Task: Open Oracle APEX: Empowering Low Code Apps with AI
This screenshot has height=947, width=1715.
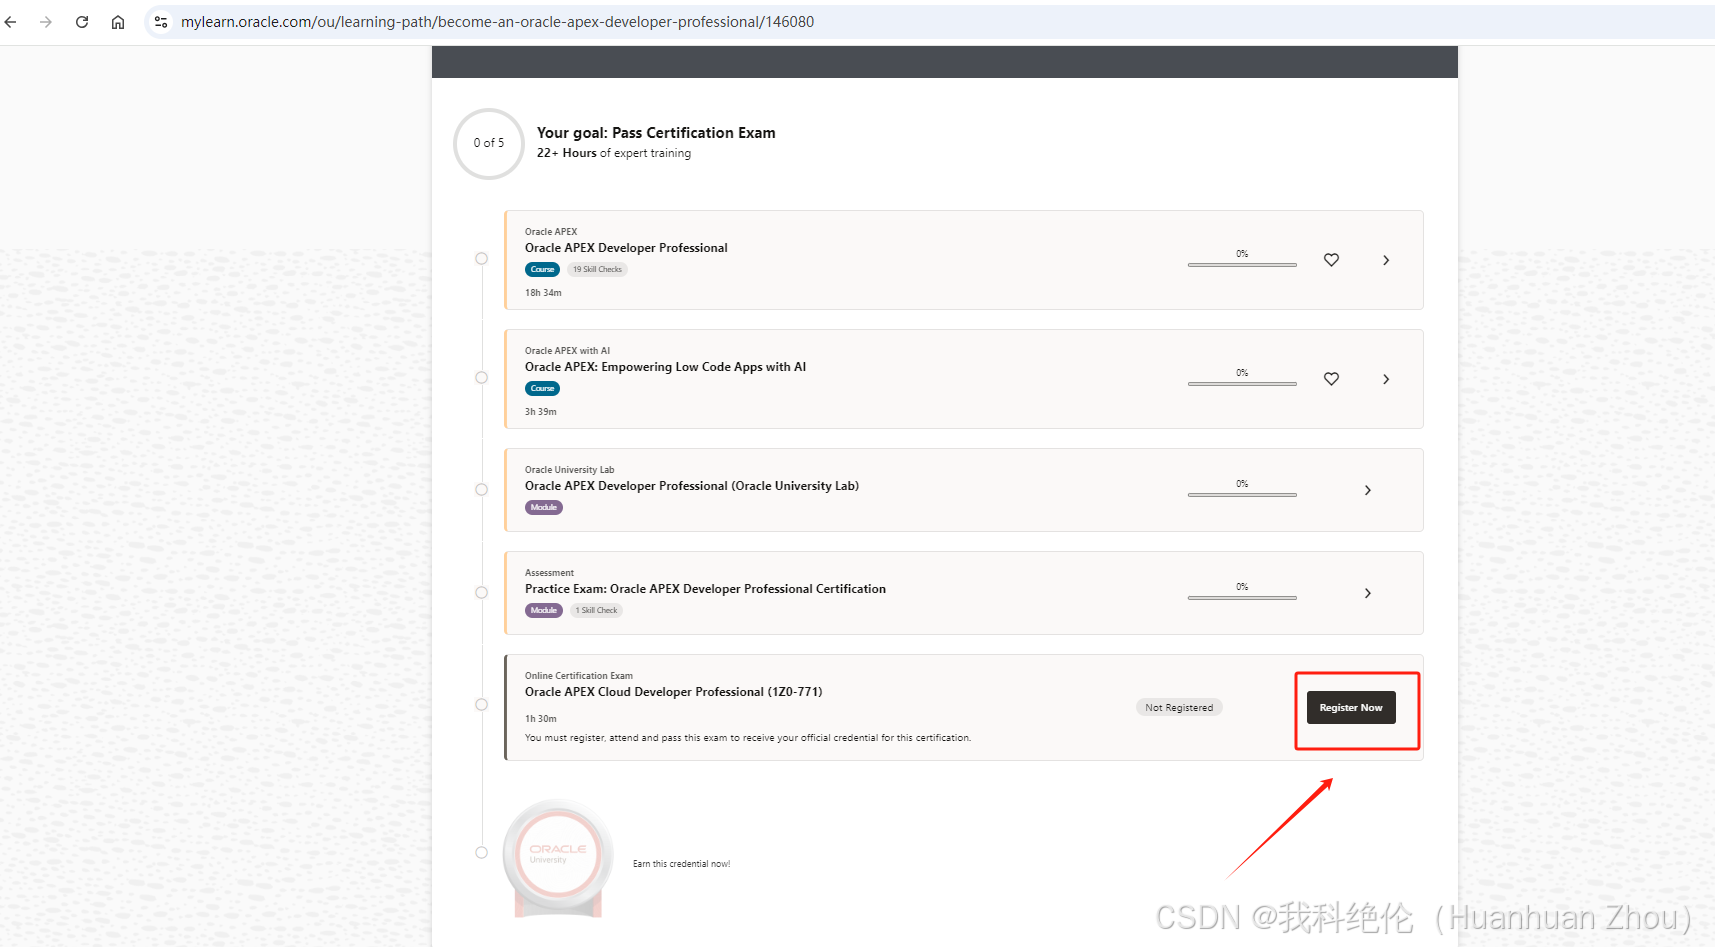Action: 665,367
